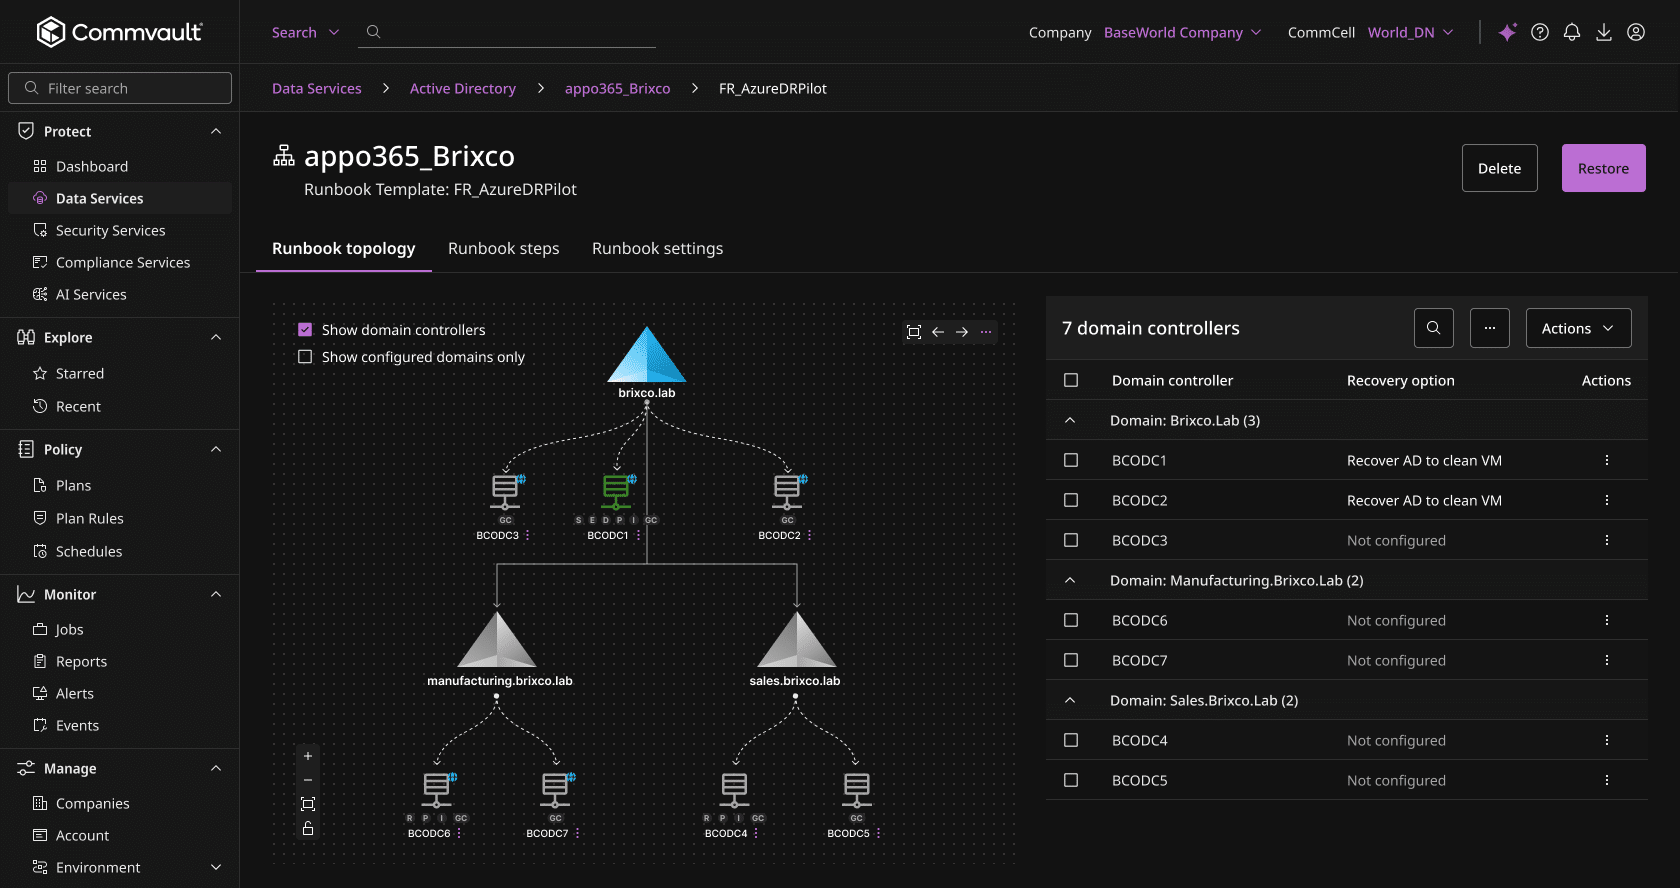The height and width of the screenshot is (888, 1680).
Task: Uncheck Show domain controllers
Action: (305, 330)
